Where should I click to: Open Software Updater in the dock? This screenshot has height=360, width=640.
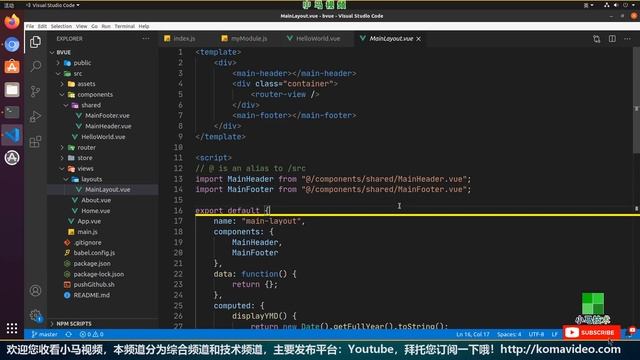(x=12, y=158)
